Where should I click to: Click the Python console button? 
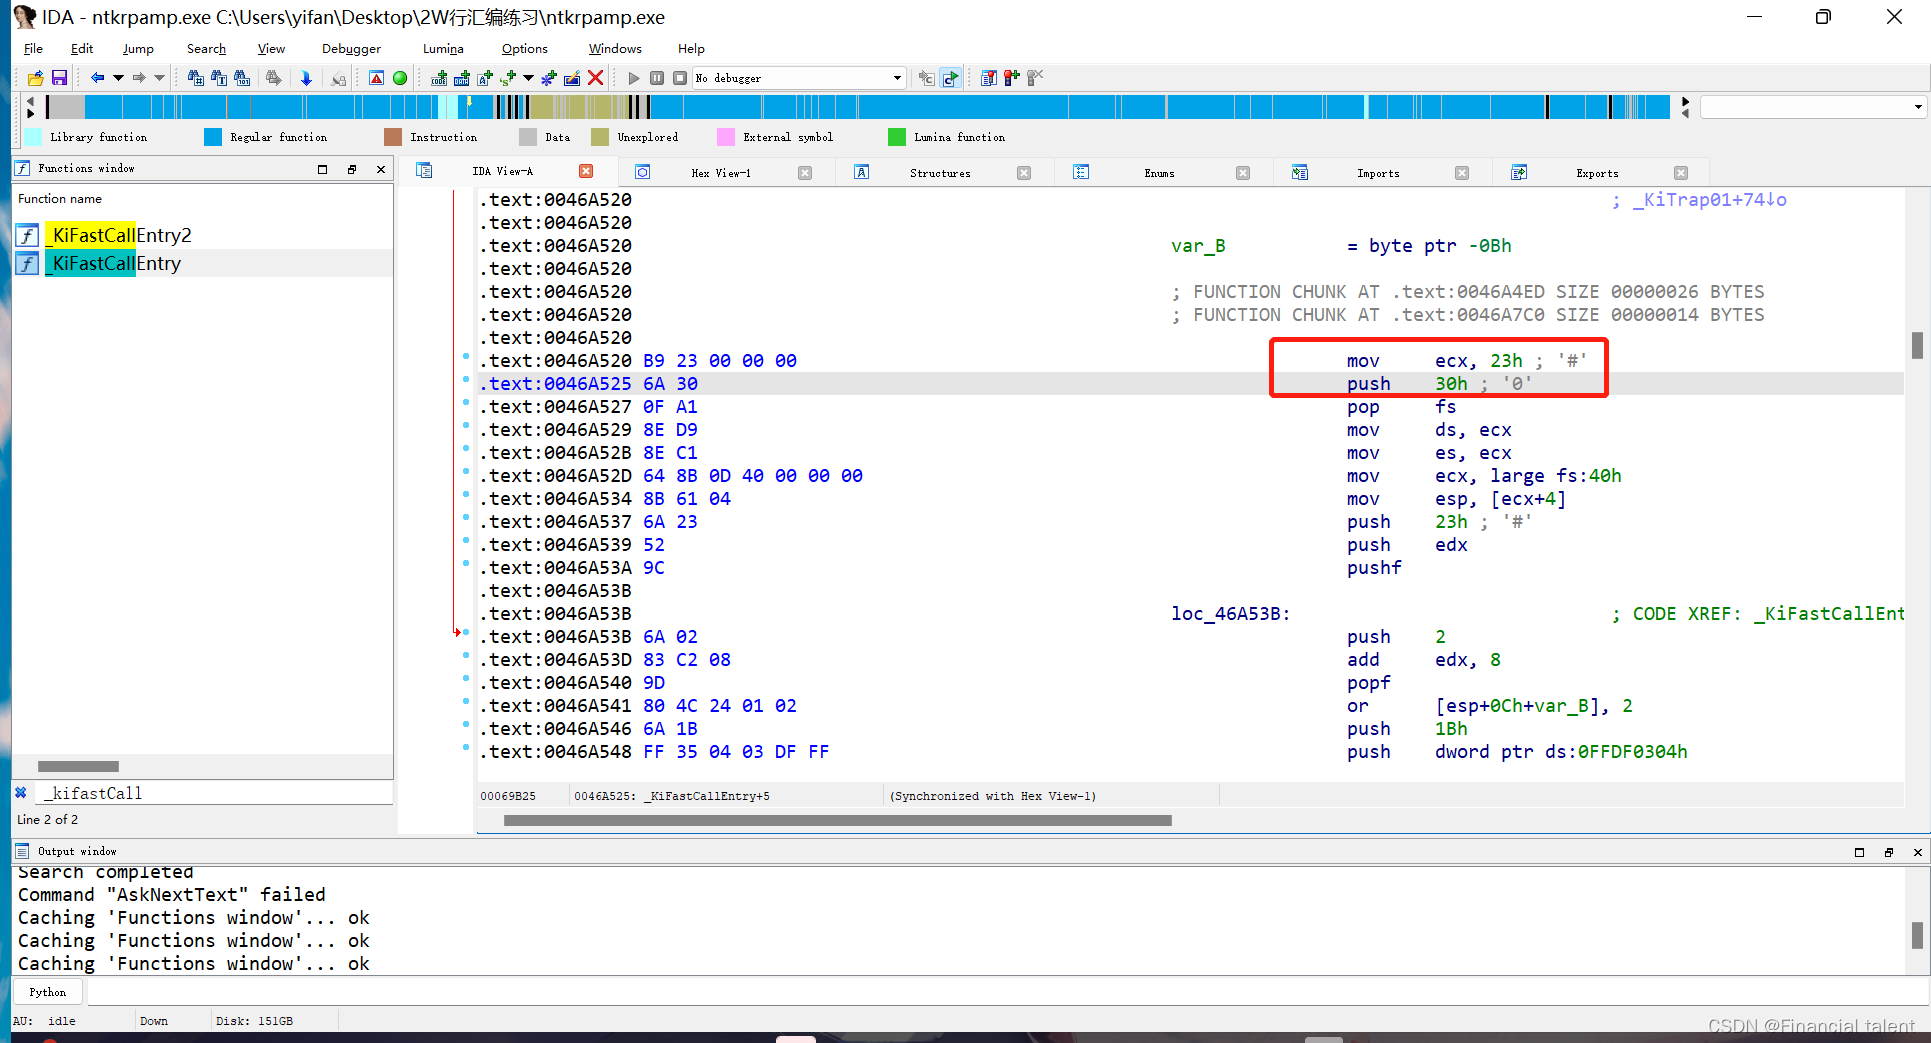47,992
